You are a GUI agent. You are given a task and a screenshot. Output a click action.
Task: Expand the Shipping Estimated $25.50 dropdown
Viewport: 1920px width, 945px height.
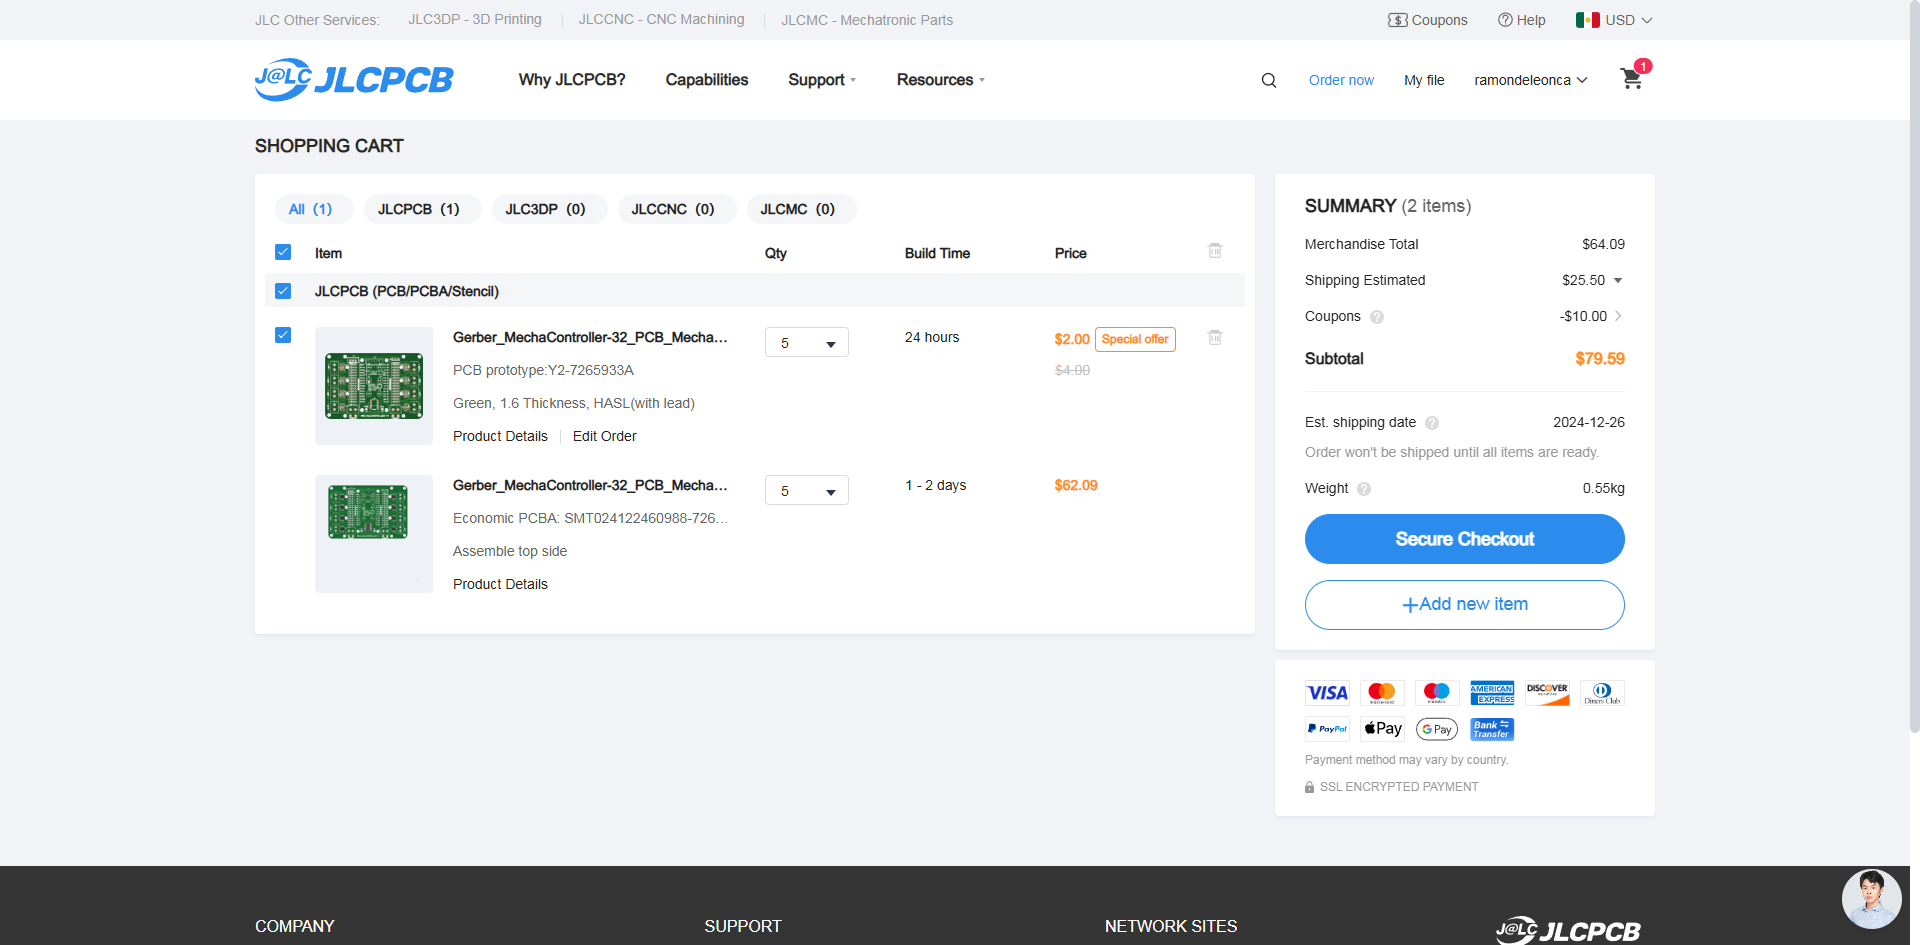click(1618, 281)
